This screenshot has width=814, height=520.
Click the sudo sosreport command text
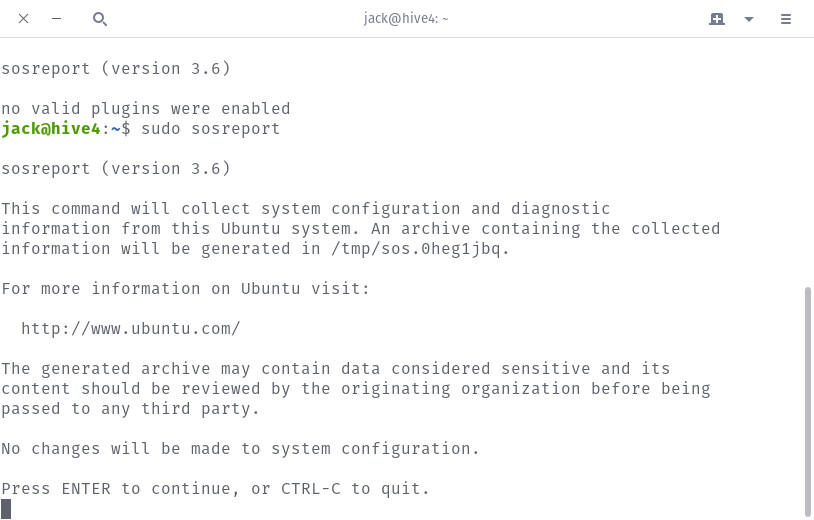pos(210,129)
